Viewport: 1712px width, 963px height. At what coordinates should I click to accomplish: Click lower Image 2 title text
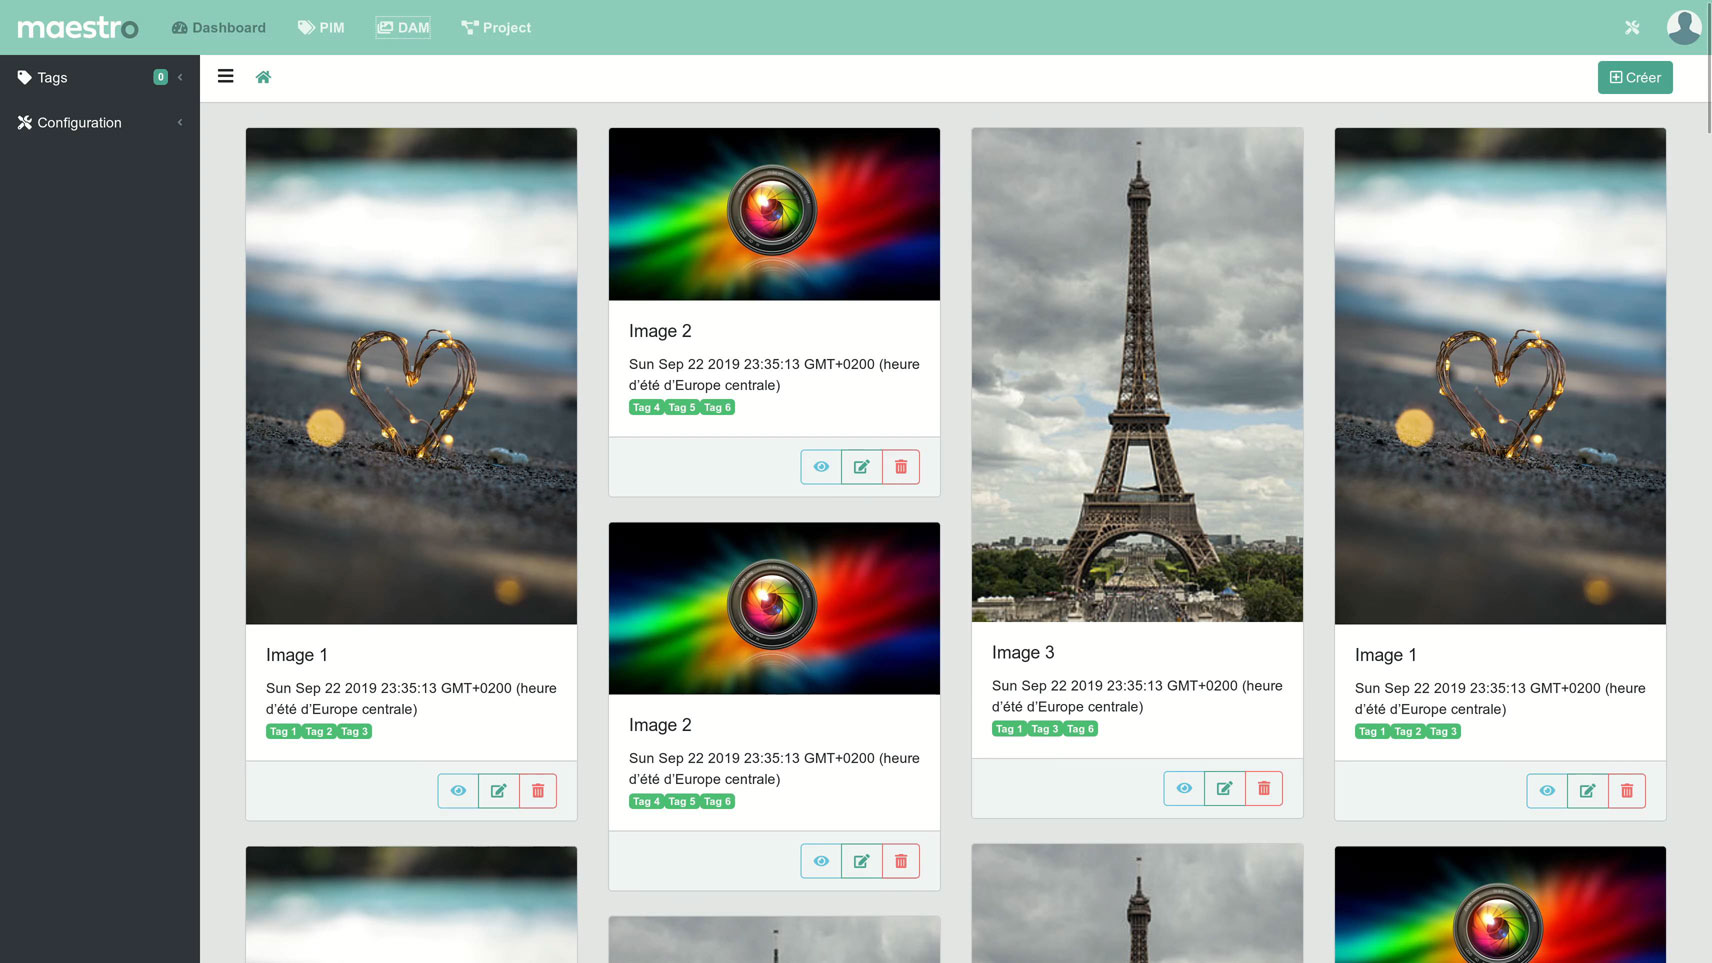coord(660,725)
